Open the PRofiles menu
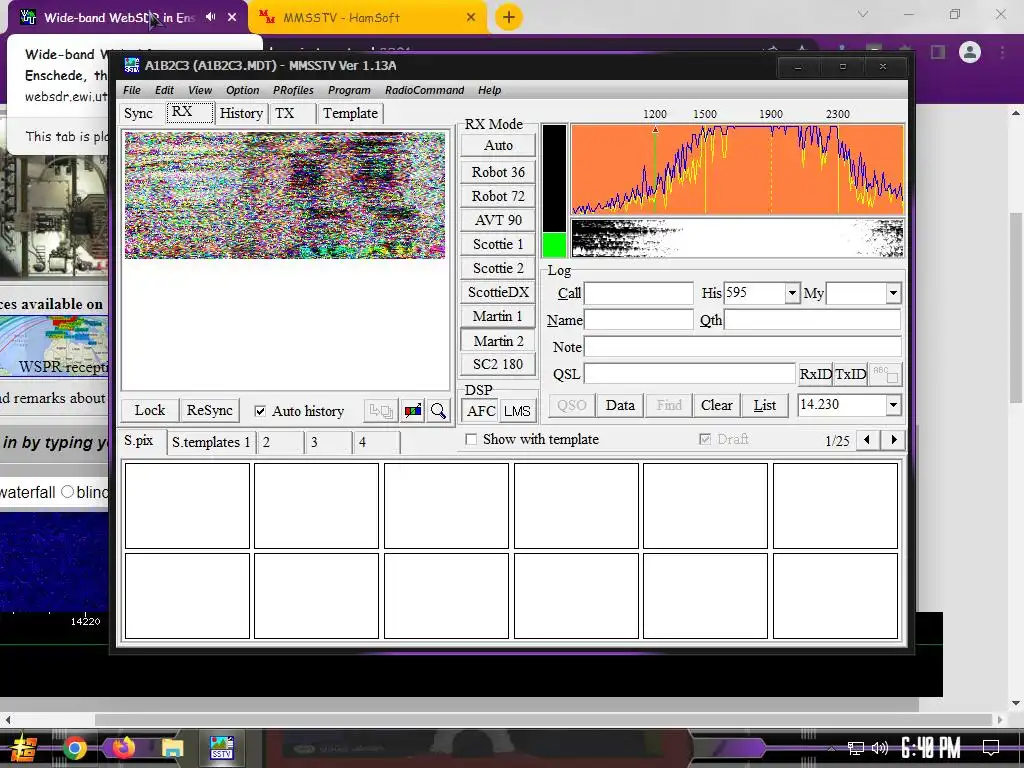The width and height of the screenshot is (1024, 768). [x=293, y=90]
